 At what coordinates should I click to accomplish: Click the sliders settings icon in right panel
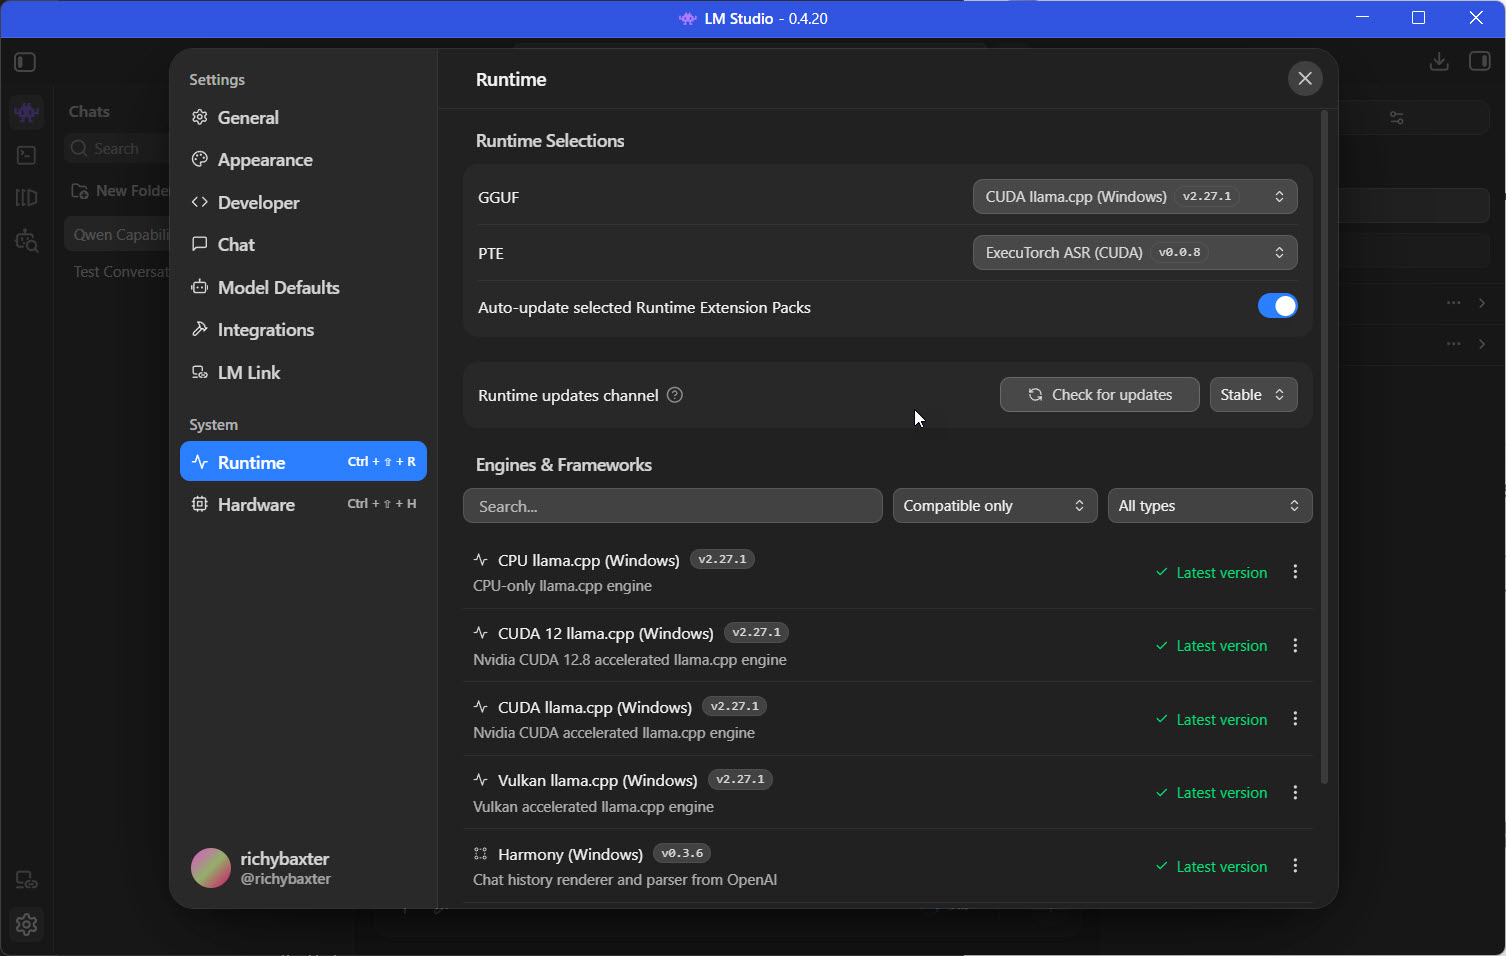point(1397,118)
